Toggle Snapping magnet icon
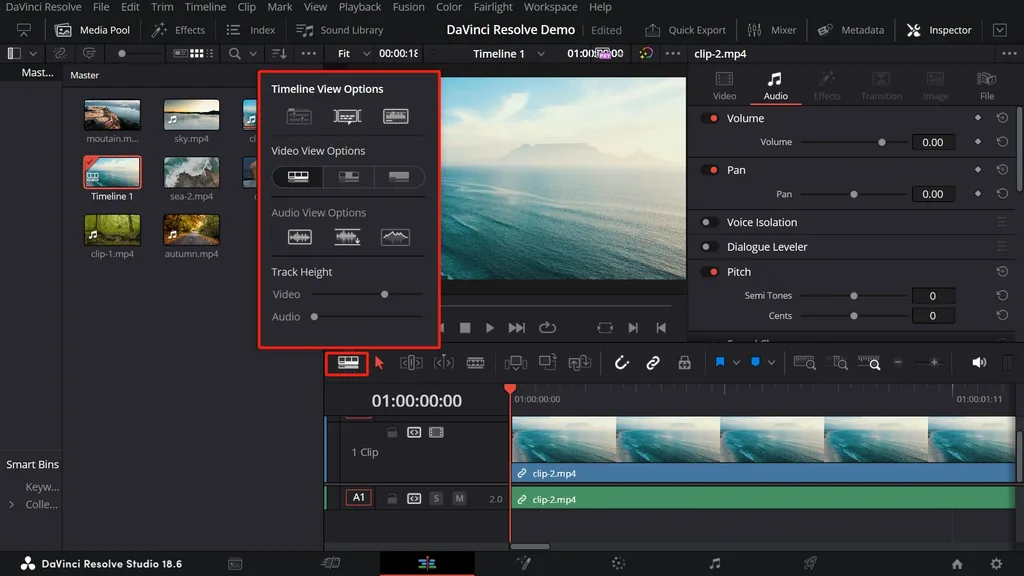This screenshot has width=1024, height=576. click(621, 363)
